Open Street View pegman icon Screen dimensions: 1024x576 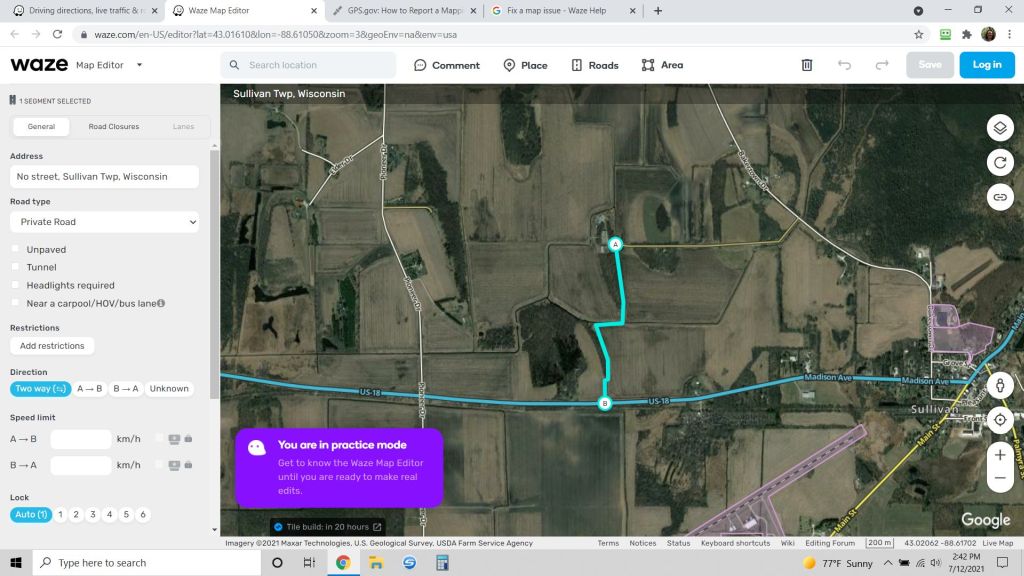click(x=1000, y=385)
